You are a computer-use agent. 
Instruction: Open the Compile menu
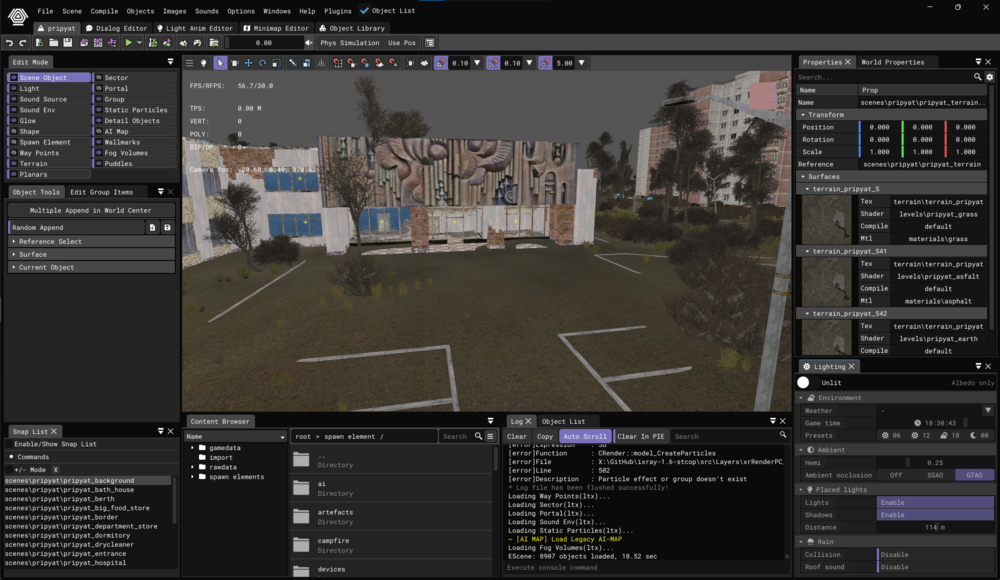(104, 11)
